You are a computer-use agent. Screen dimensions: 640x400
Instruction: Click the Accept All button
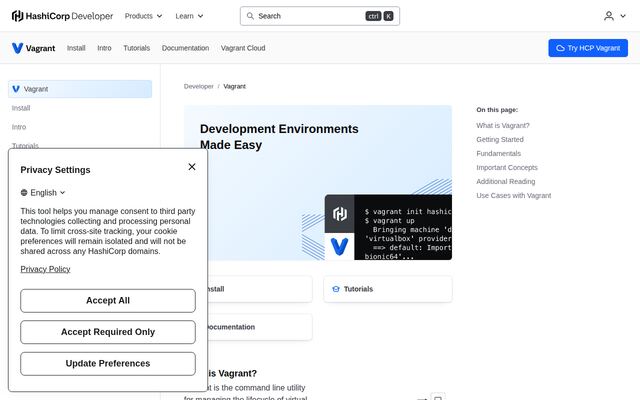coord(108,301)
